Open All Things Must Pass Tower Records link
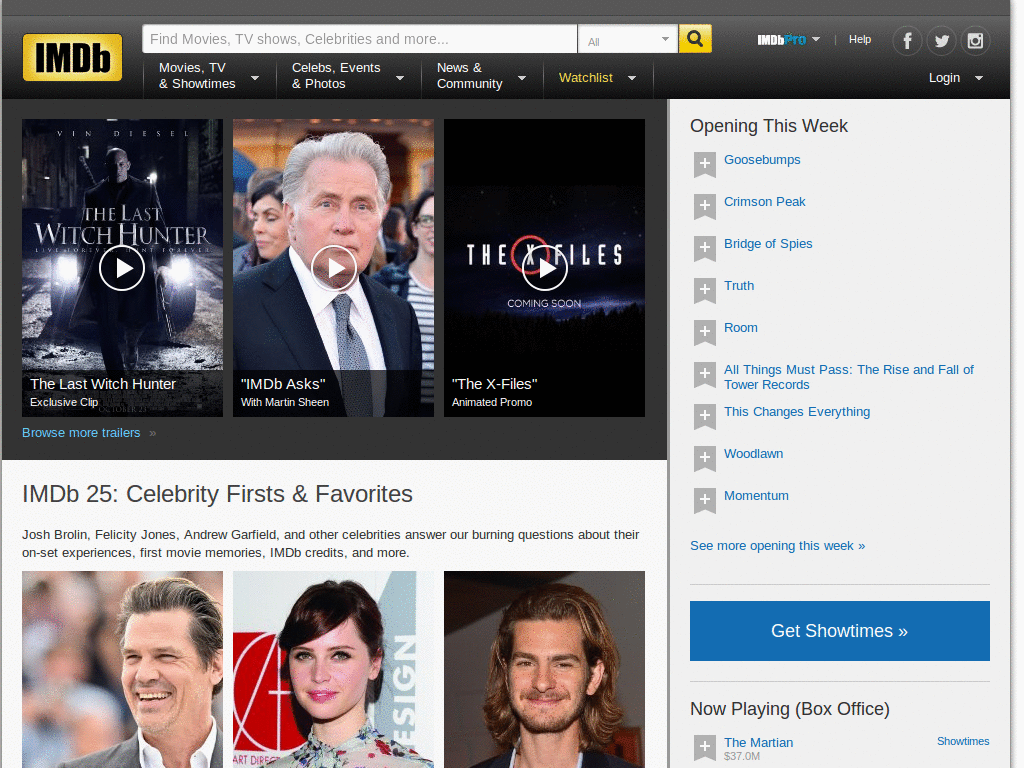The height and width of the screenshot is (768, 1024). 848,377
